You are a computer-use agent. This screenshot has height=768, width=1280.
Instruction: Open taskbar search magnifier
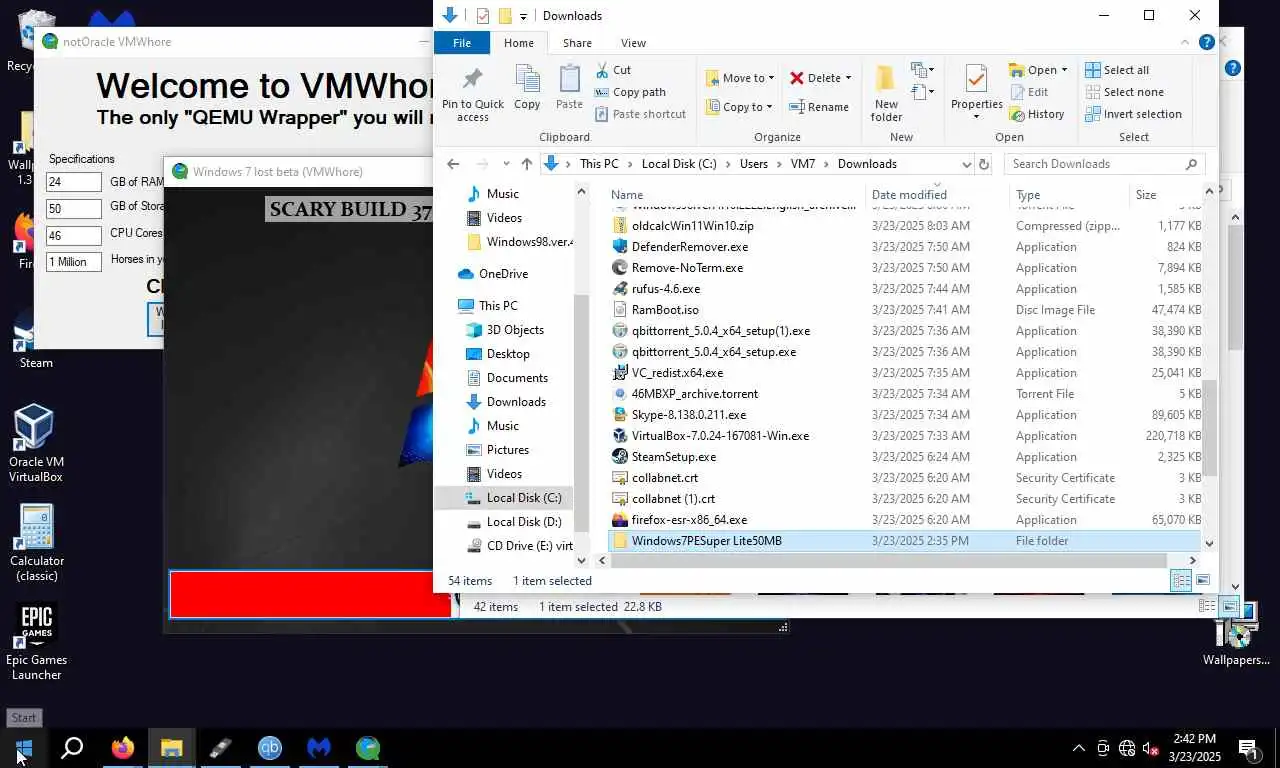[x=72, y=748]
